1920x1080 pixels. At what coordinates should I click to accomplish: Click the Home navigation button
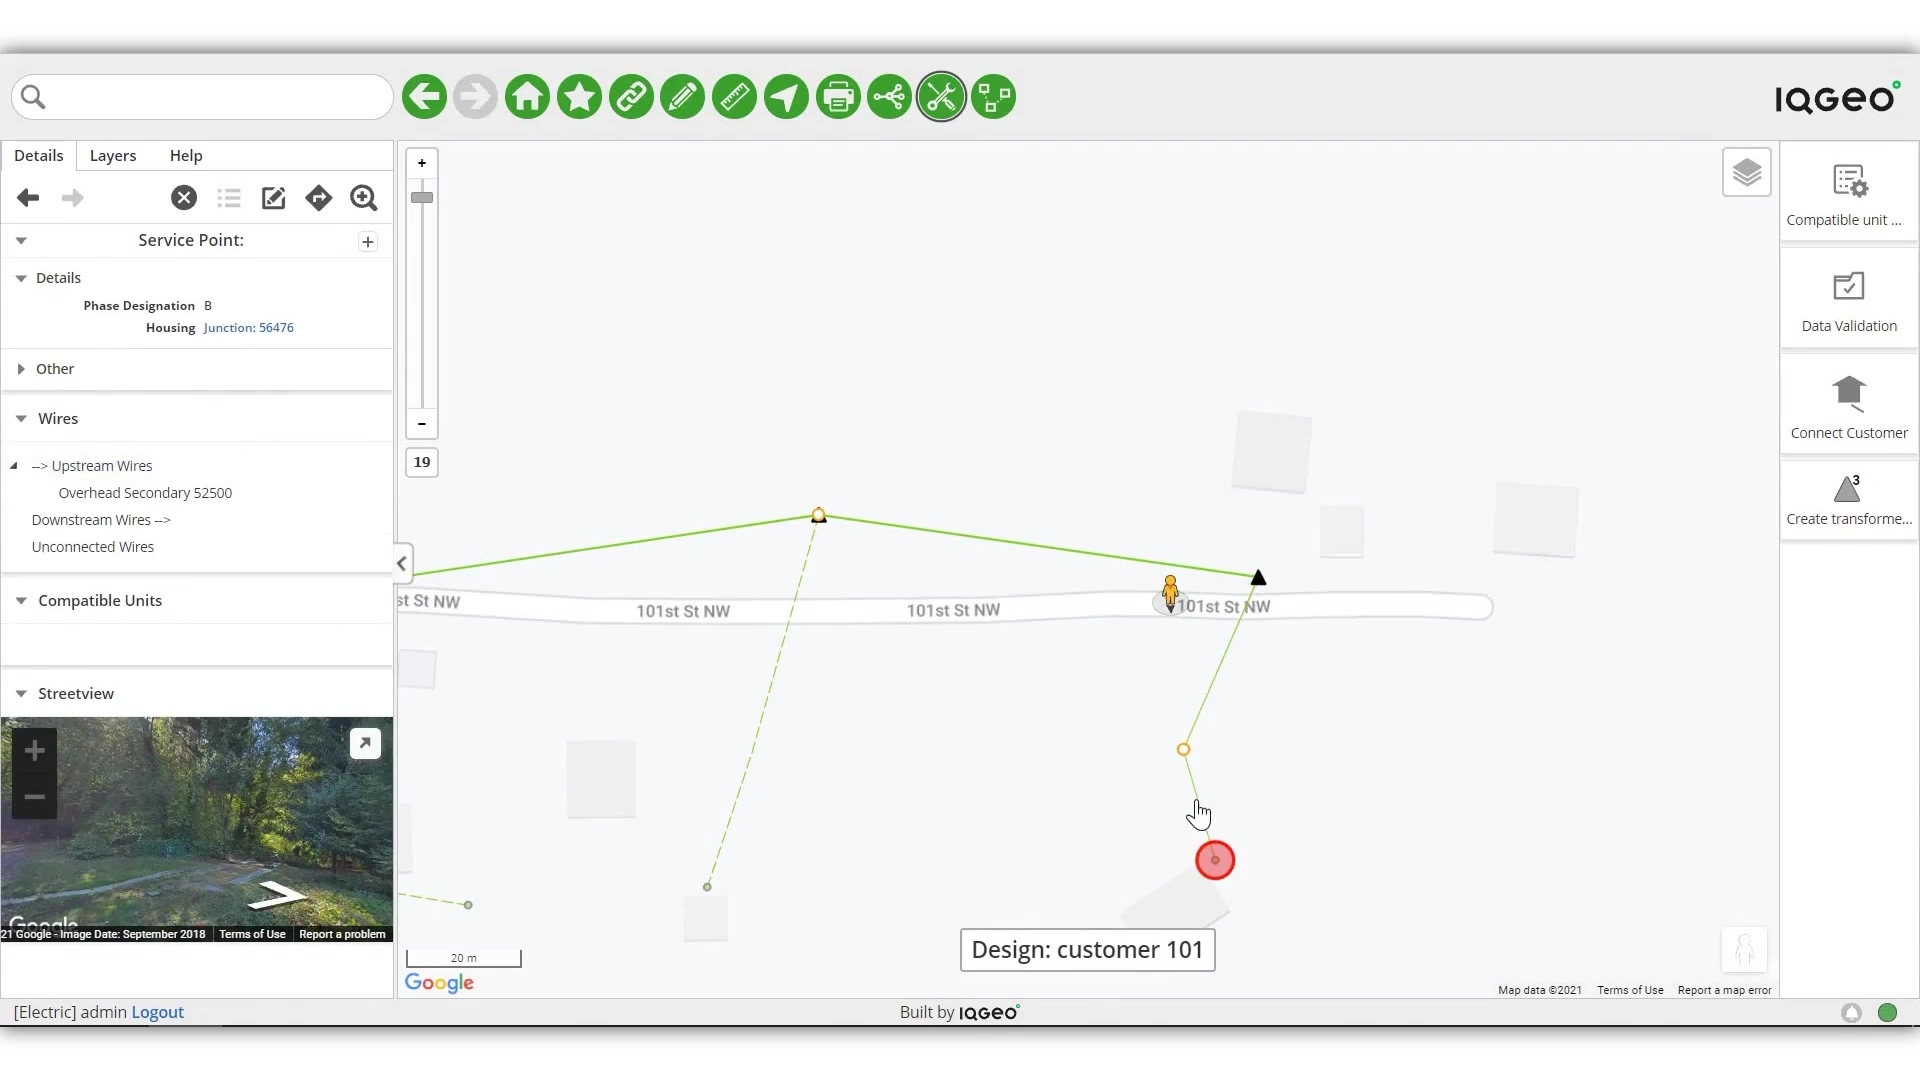526,96
